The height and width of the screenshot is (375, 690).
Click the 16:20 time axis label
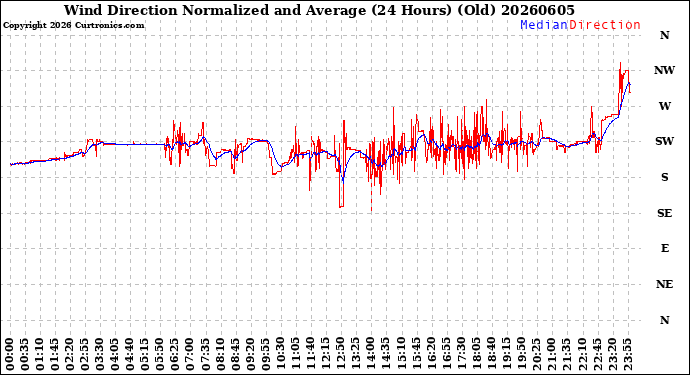[x=431, y=354]
